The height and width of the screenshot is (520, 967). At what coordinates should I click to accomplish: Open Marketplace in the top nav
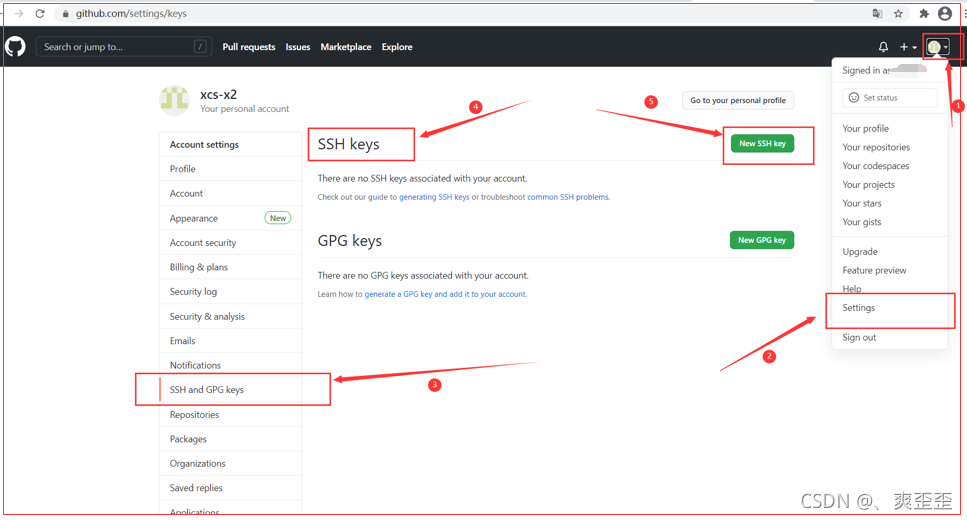click(346, 47)
